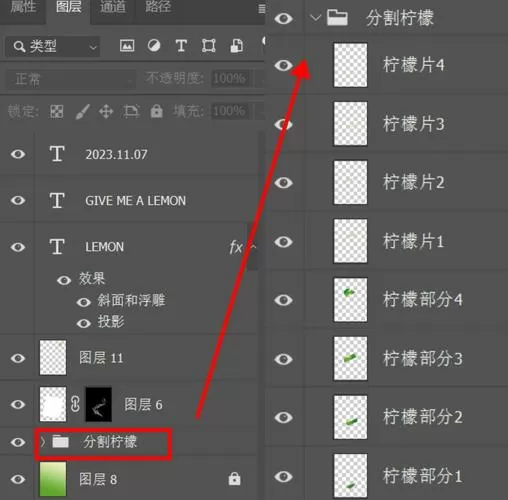Viewport: 508px width, 500px height.
Task: Hide layer 柠檬部分4
Action: 284,300
